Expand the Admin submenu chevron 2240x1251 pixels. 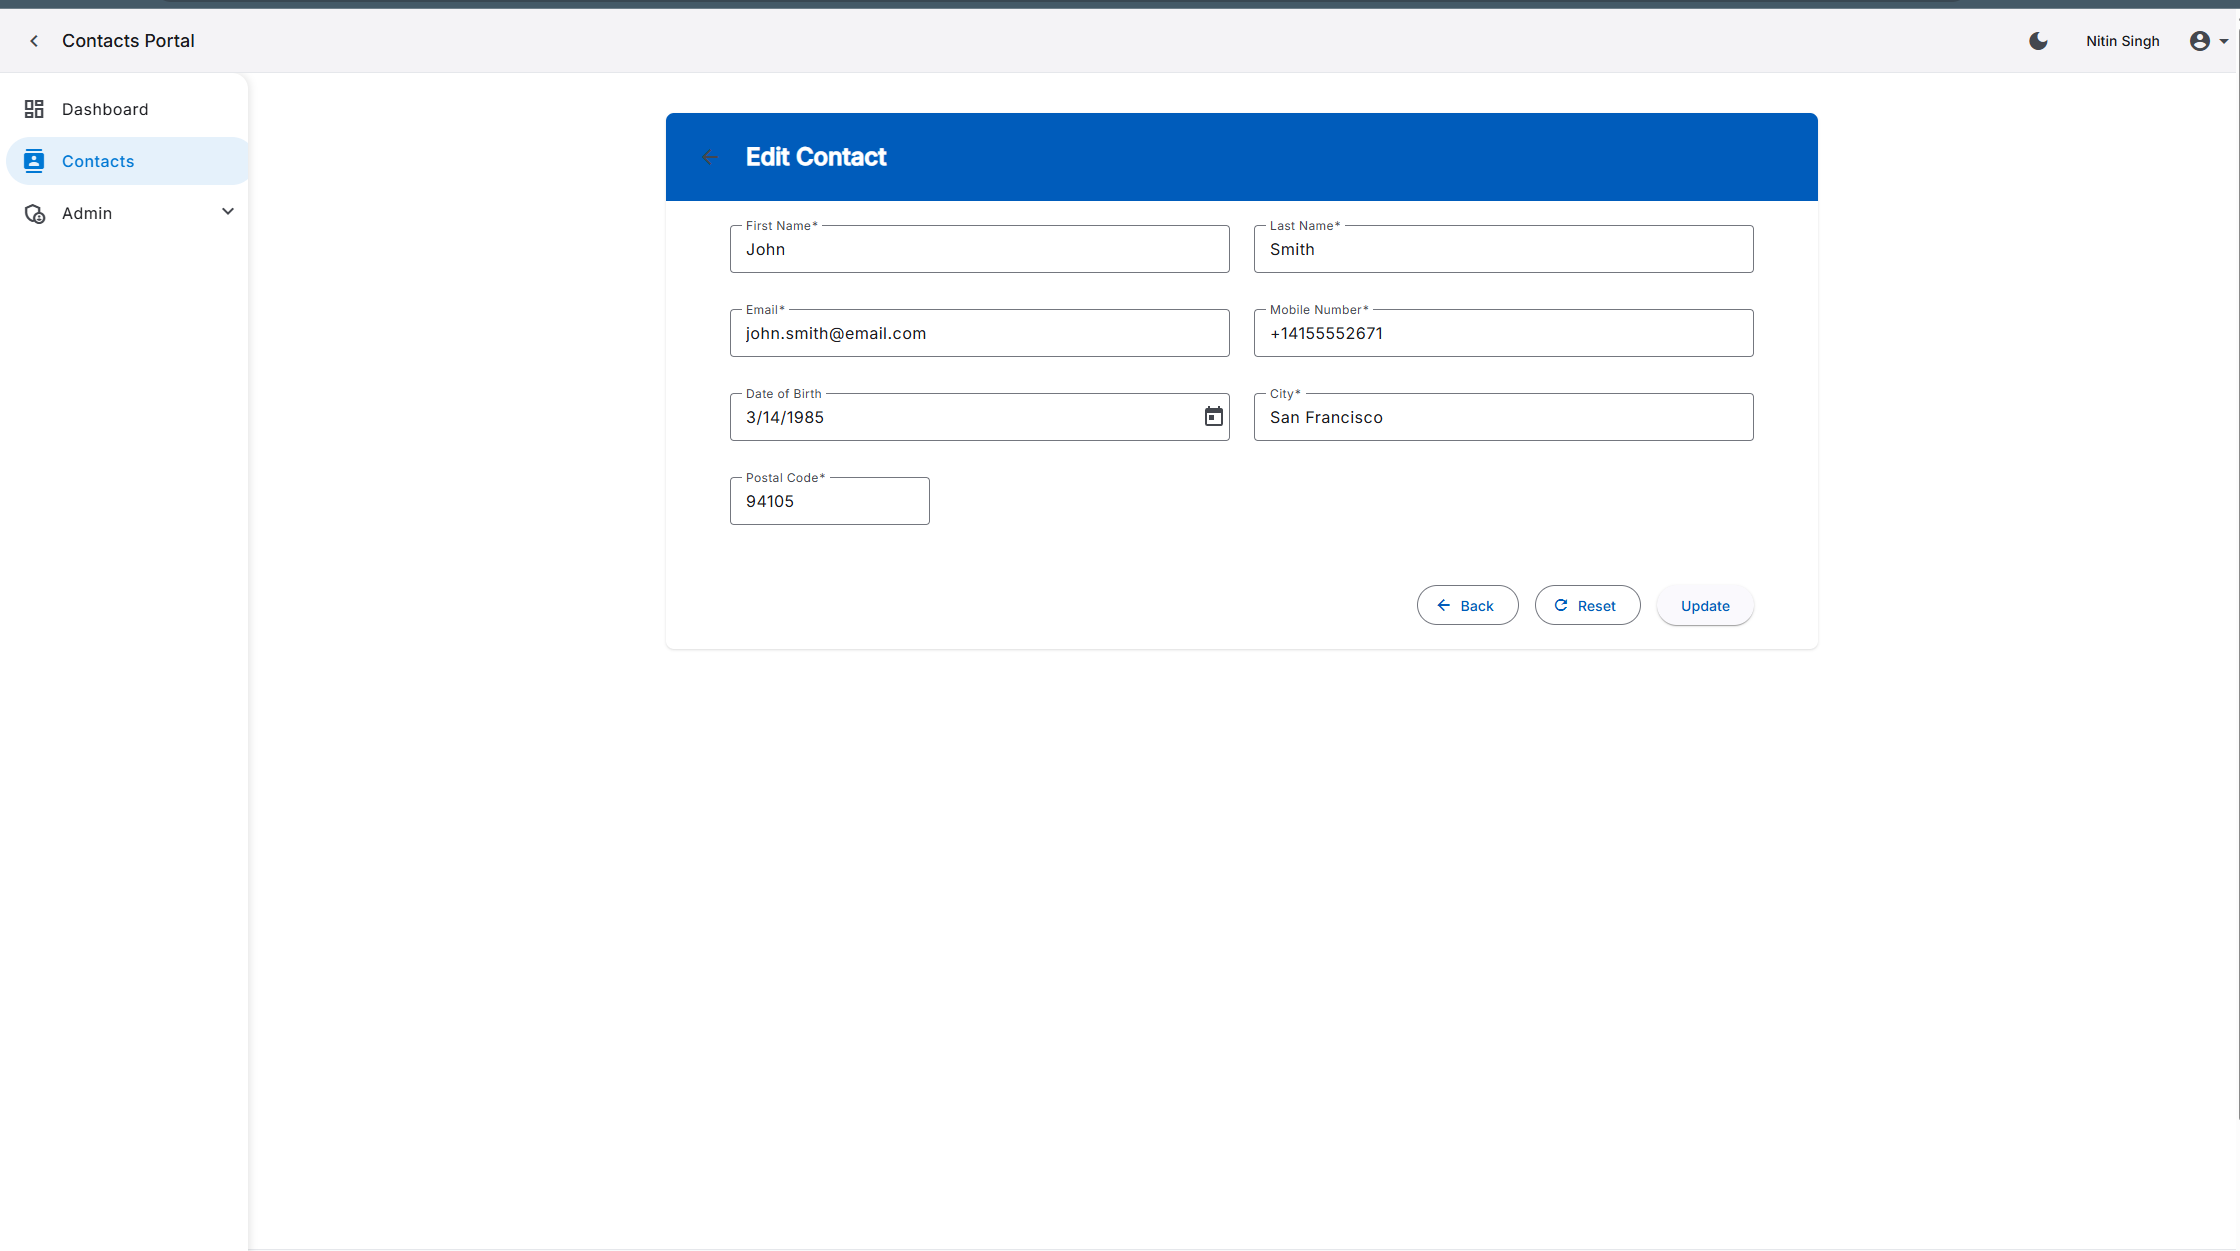point(228,212)
